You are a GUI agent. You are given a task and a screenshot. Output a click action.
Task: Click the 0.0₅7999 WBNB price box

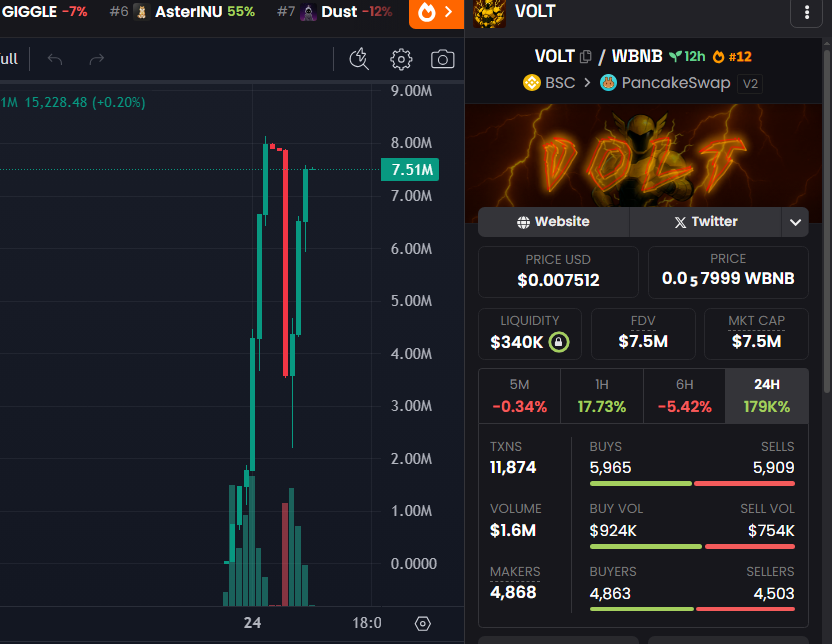coord(728,272)
